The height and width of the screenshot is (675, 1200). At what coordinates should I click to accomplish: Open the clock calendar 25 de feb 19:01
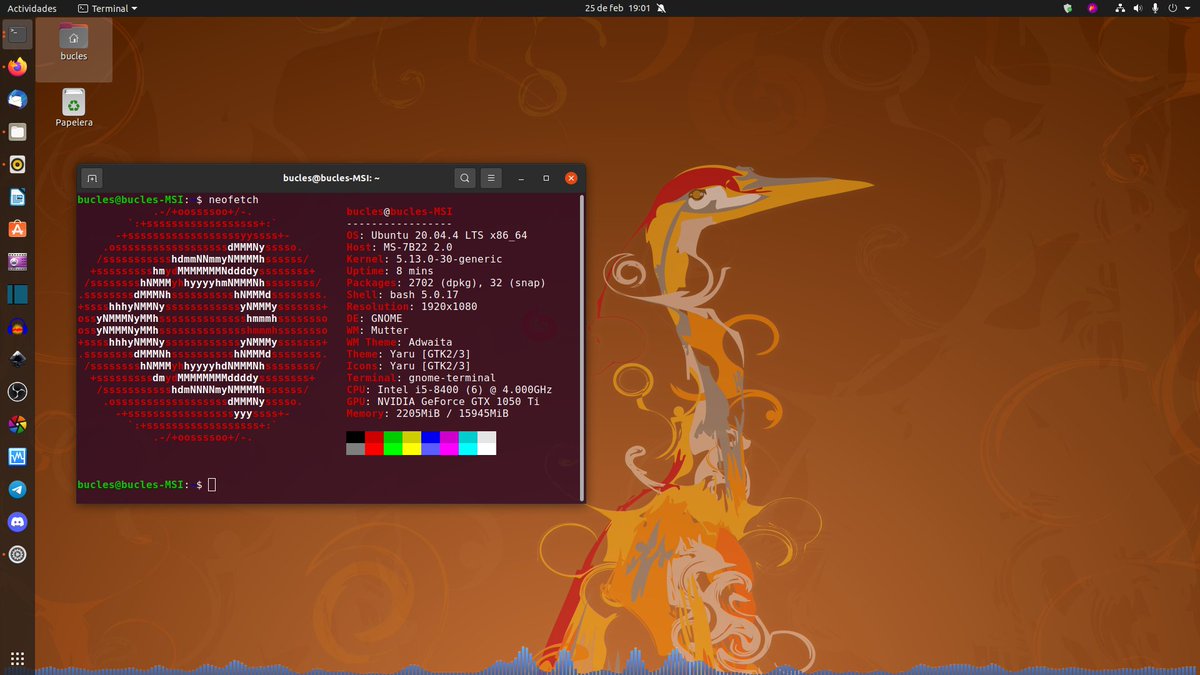click(x=617, y=8)
